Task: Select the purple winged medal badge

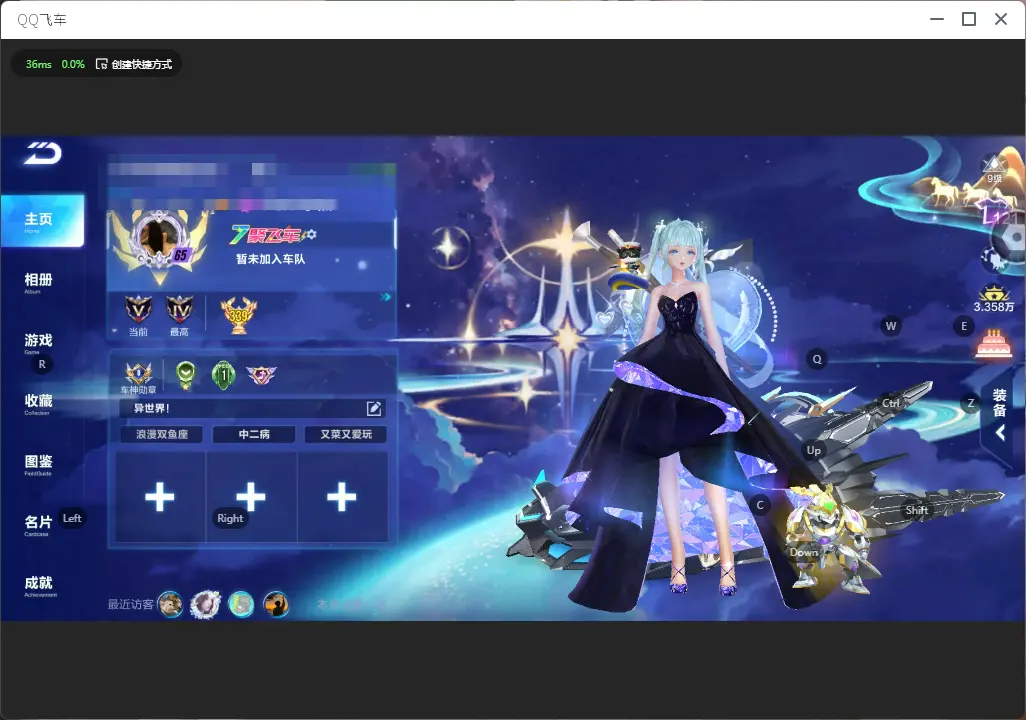Action: tap(261, 375)
